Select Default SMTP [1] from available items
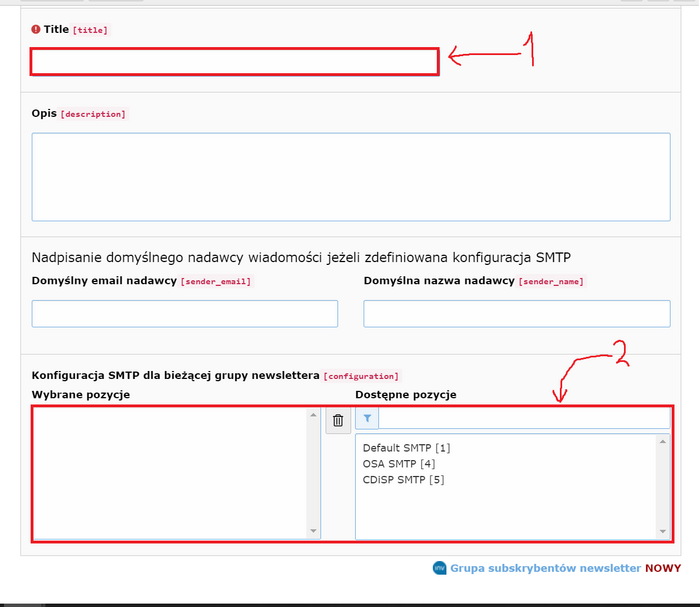The width and height of the screenshot is (700, 607). [x=406, y=448]
